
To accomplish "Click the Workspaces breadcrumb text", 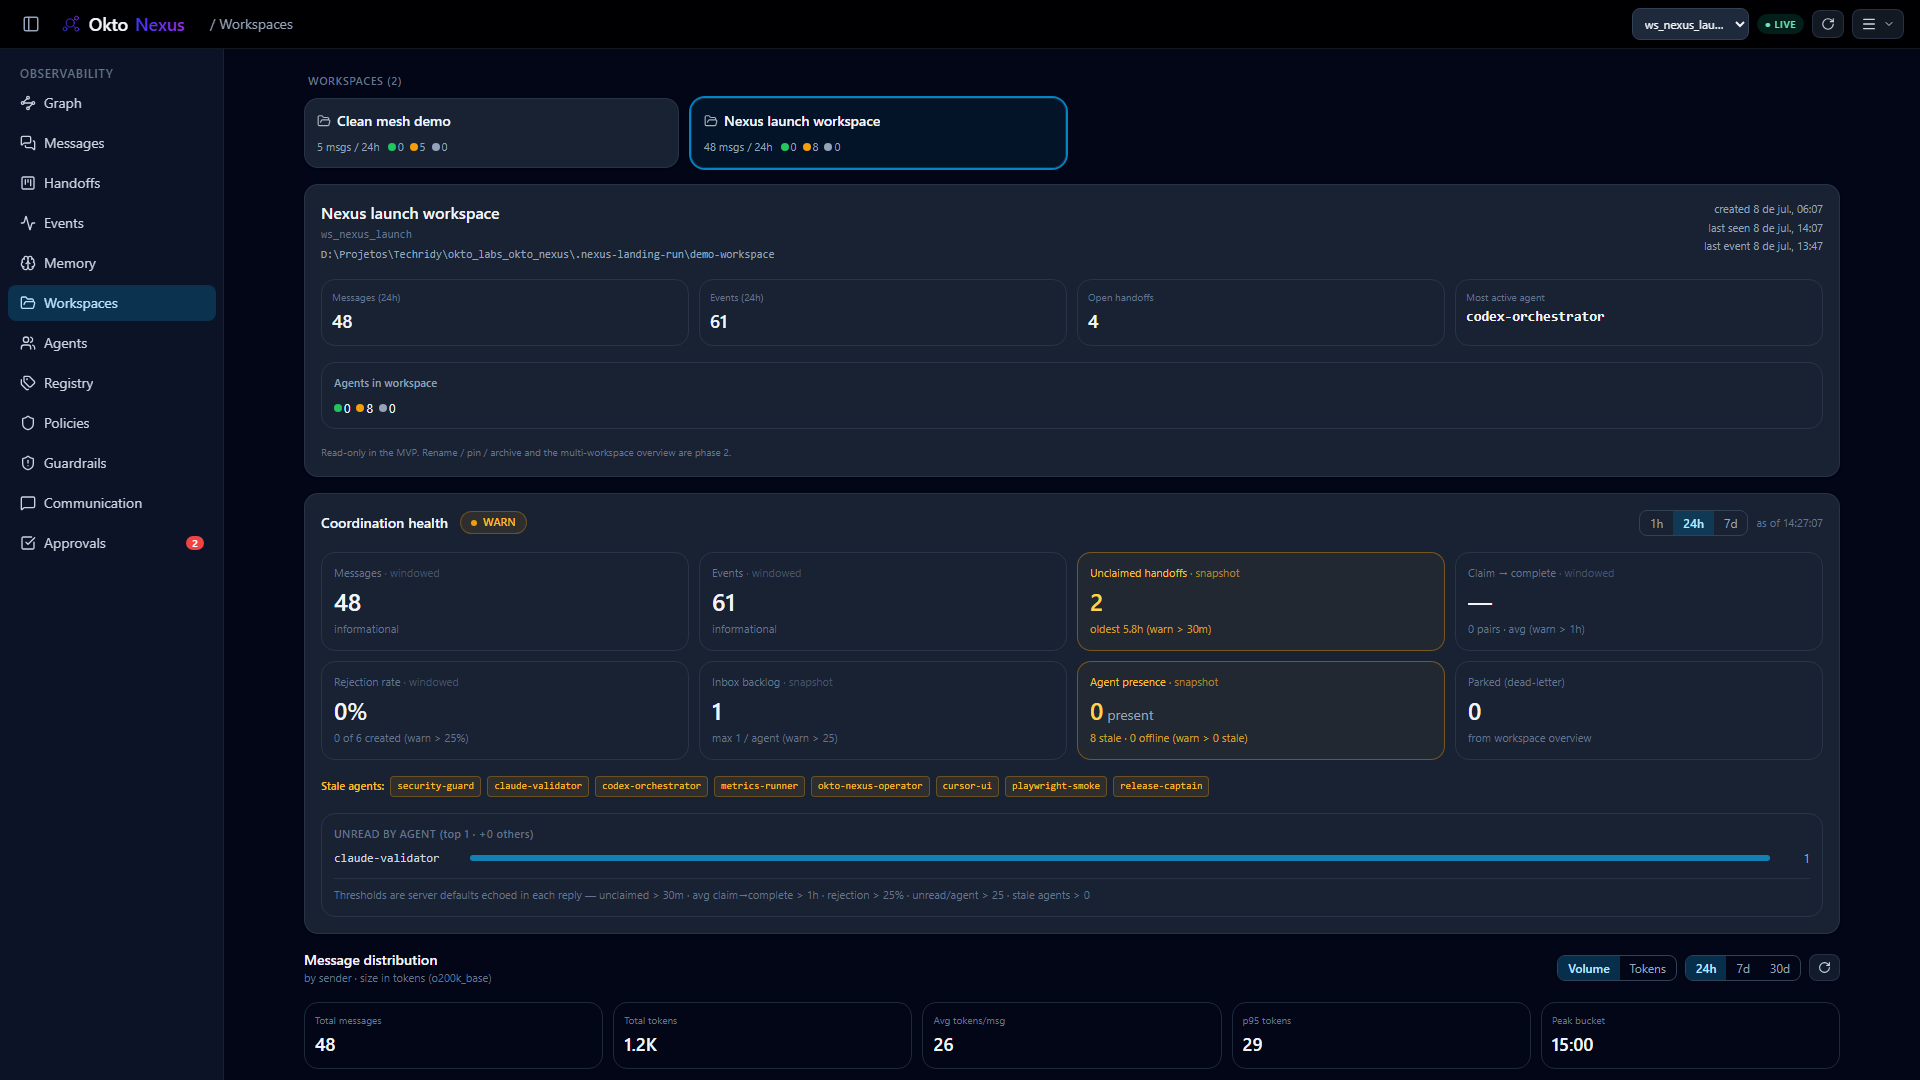I will 256,24.
